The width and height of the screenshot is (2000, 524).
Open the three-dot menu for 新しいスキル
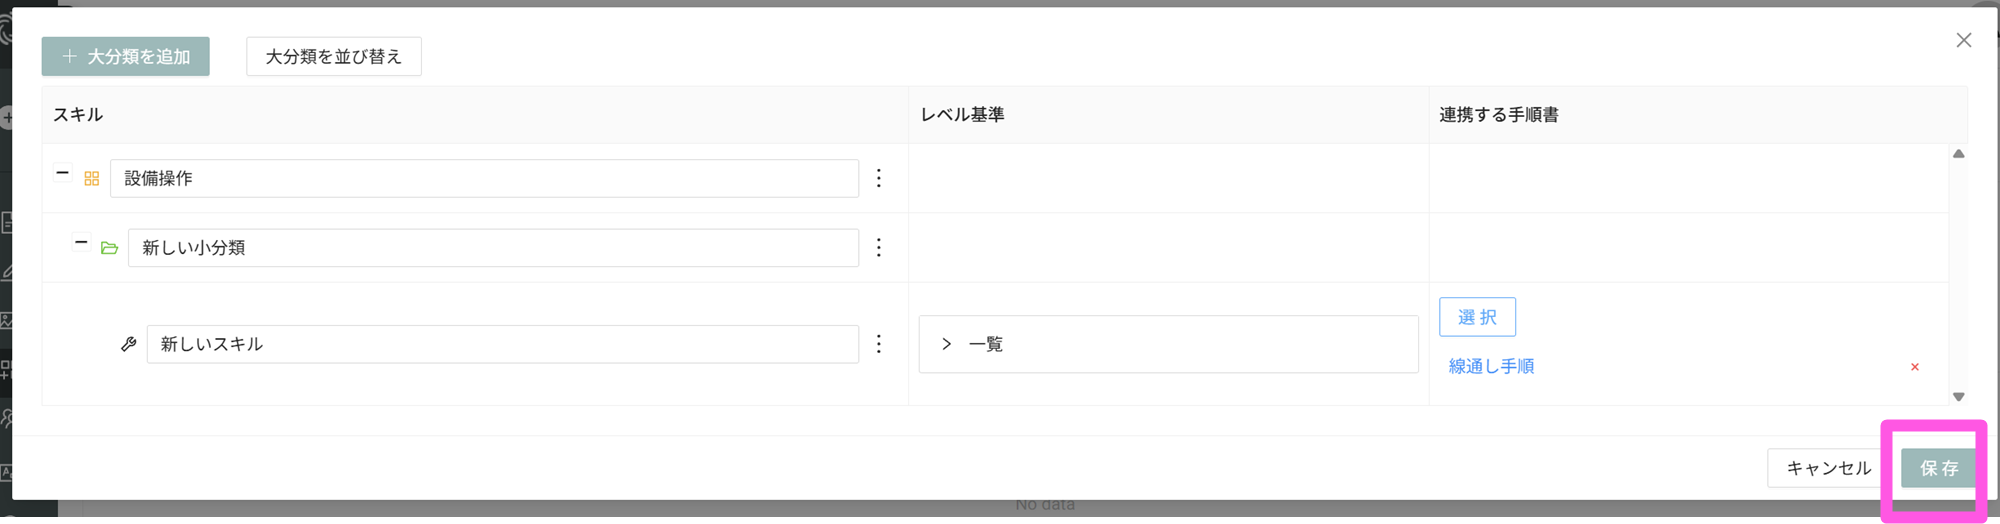(x=878, y=344)
